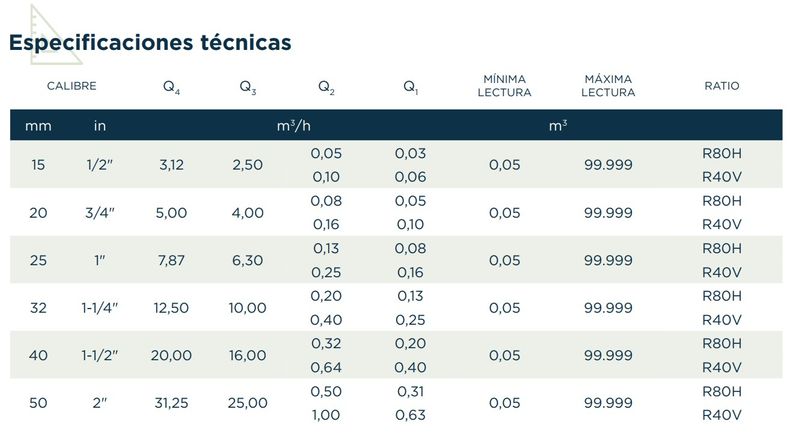Select the 3/4″ caliber cell
800x433 pixels.
coord(100,213)
